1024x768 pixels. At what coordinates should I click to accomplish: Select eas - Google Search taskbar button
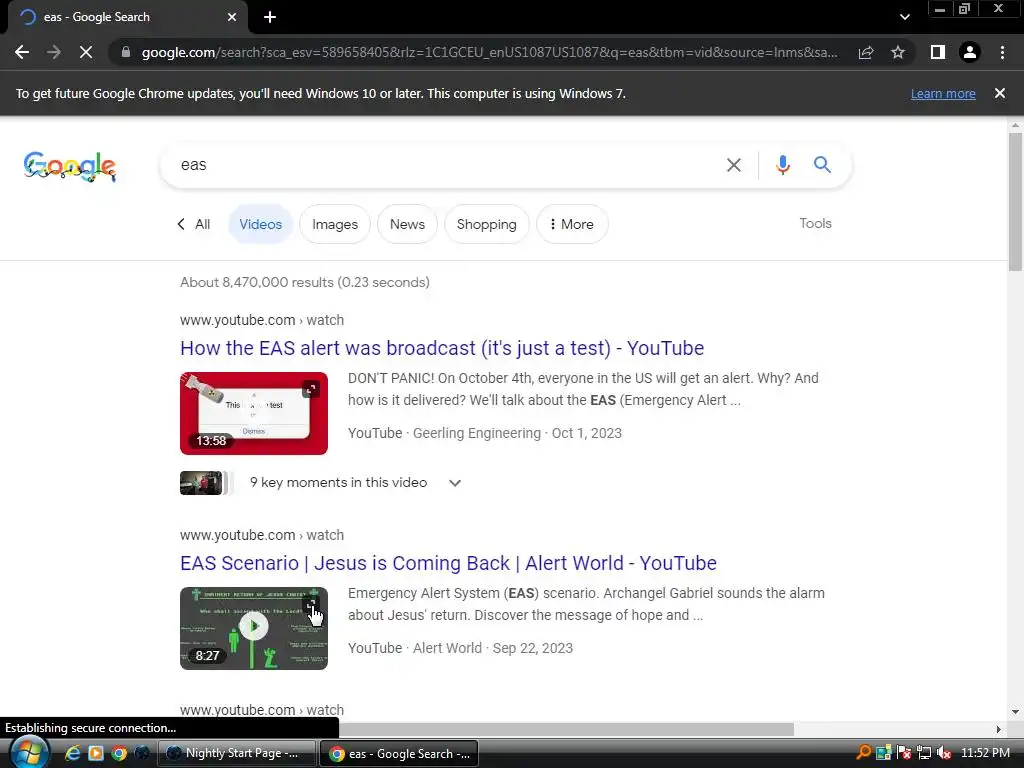coord(399,754)
